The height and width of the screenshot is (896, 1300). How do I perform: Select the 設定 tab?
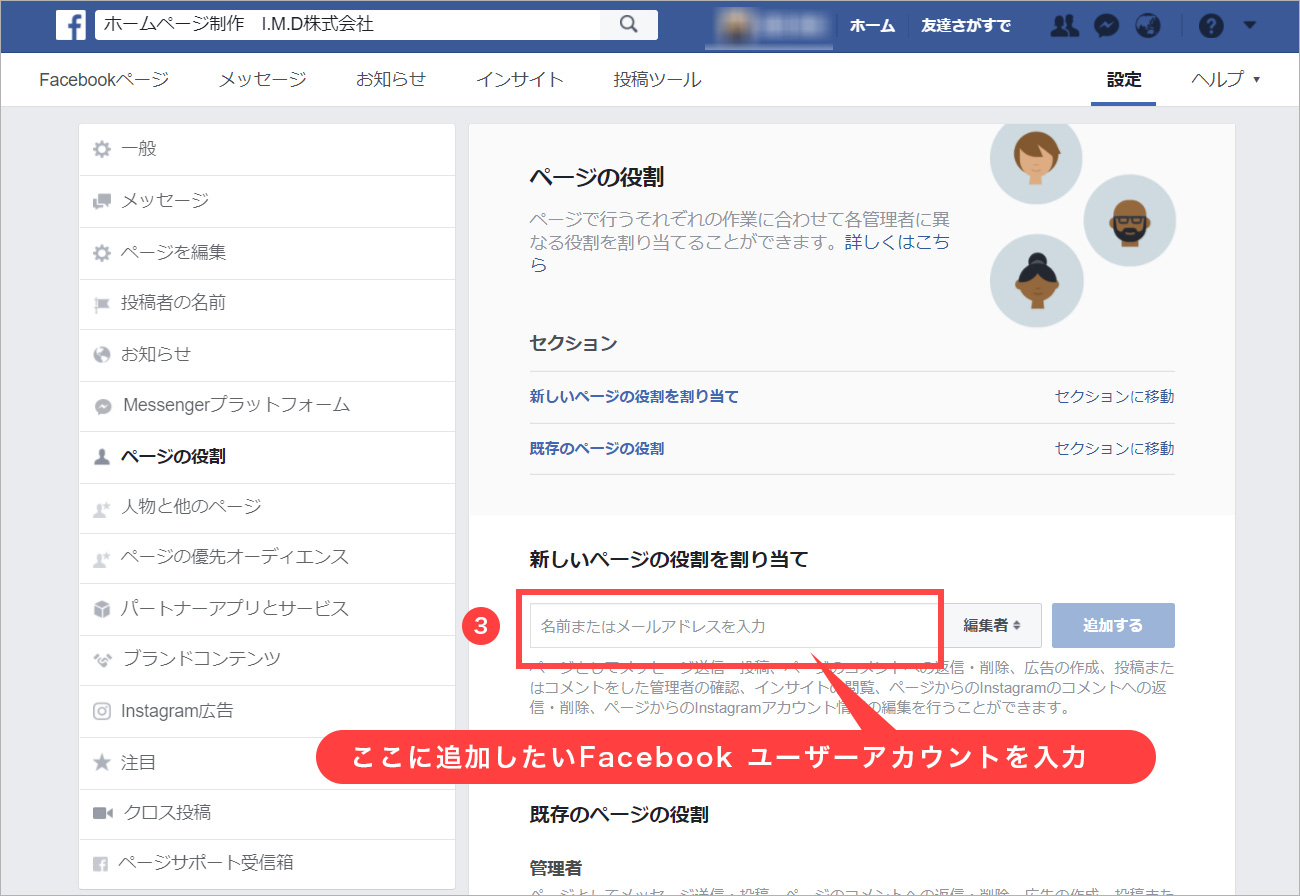coord(1124,80)
